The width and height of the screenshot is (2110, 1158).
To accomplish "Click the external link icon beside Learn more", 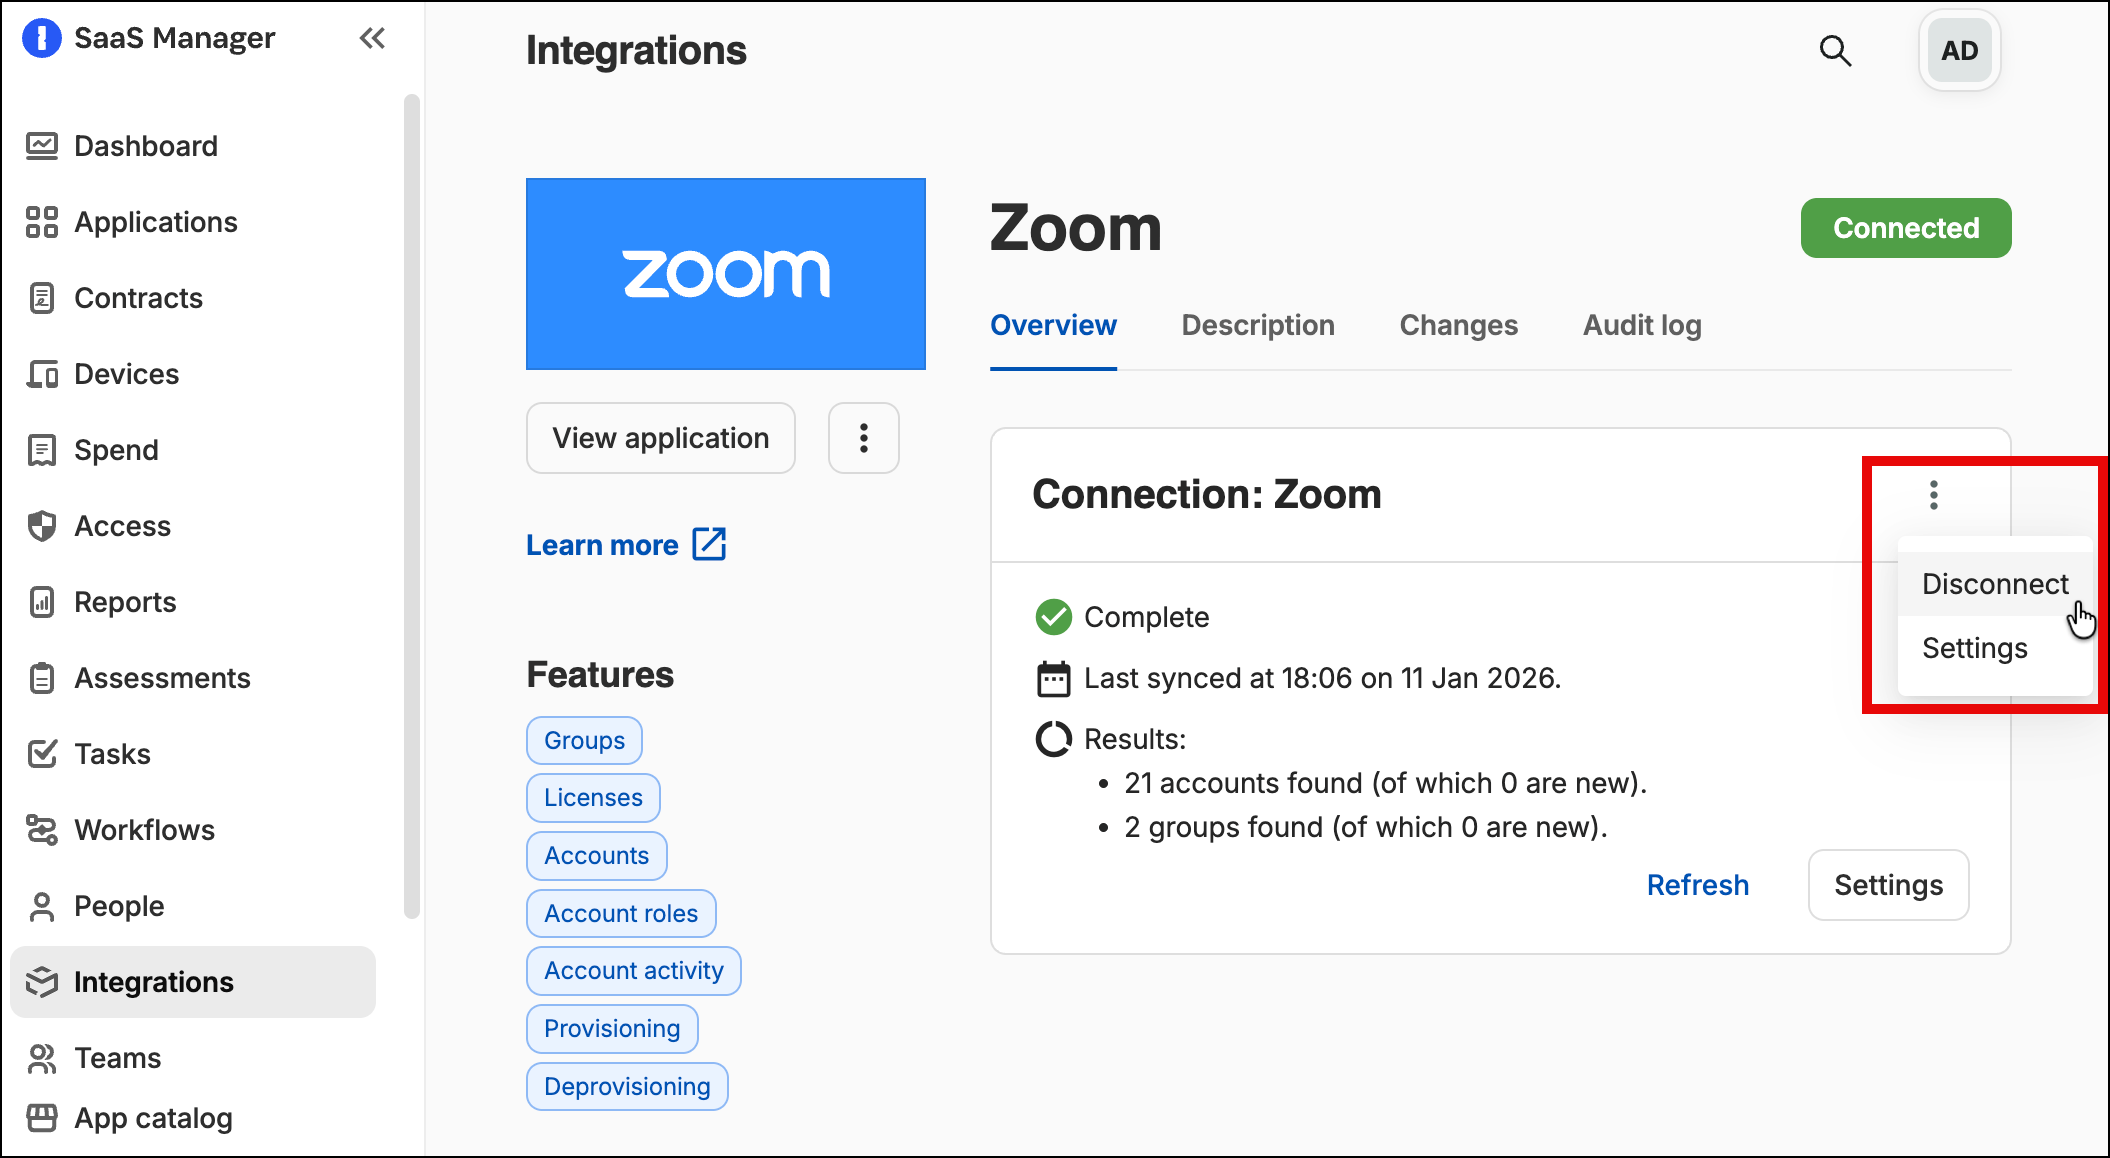I will point(710,544).
